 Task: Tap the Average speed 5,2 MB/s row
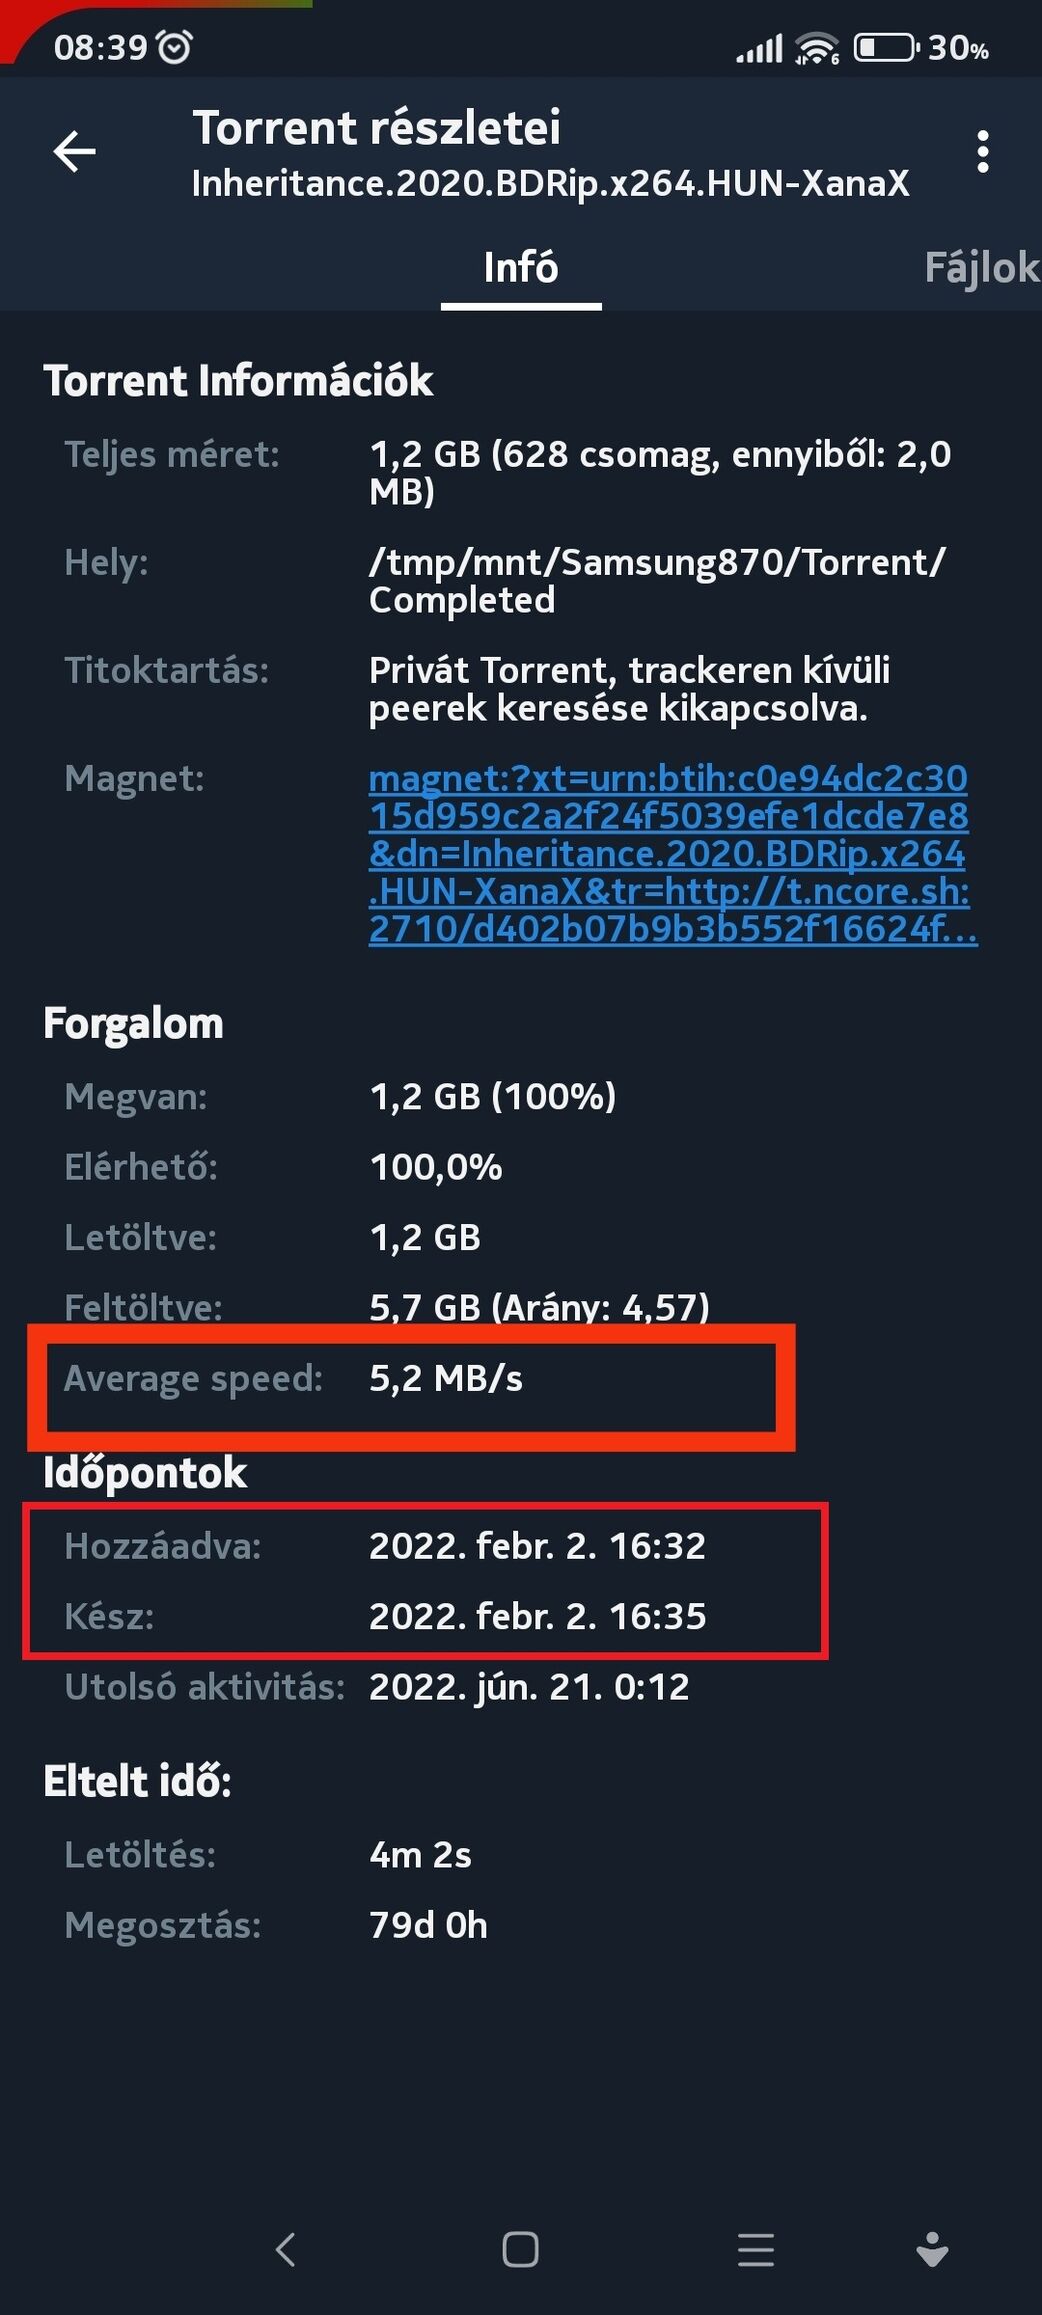(x=411, y=1379)
